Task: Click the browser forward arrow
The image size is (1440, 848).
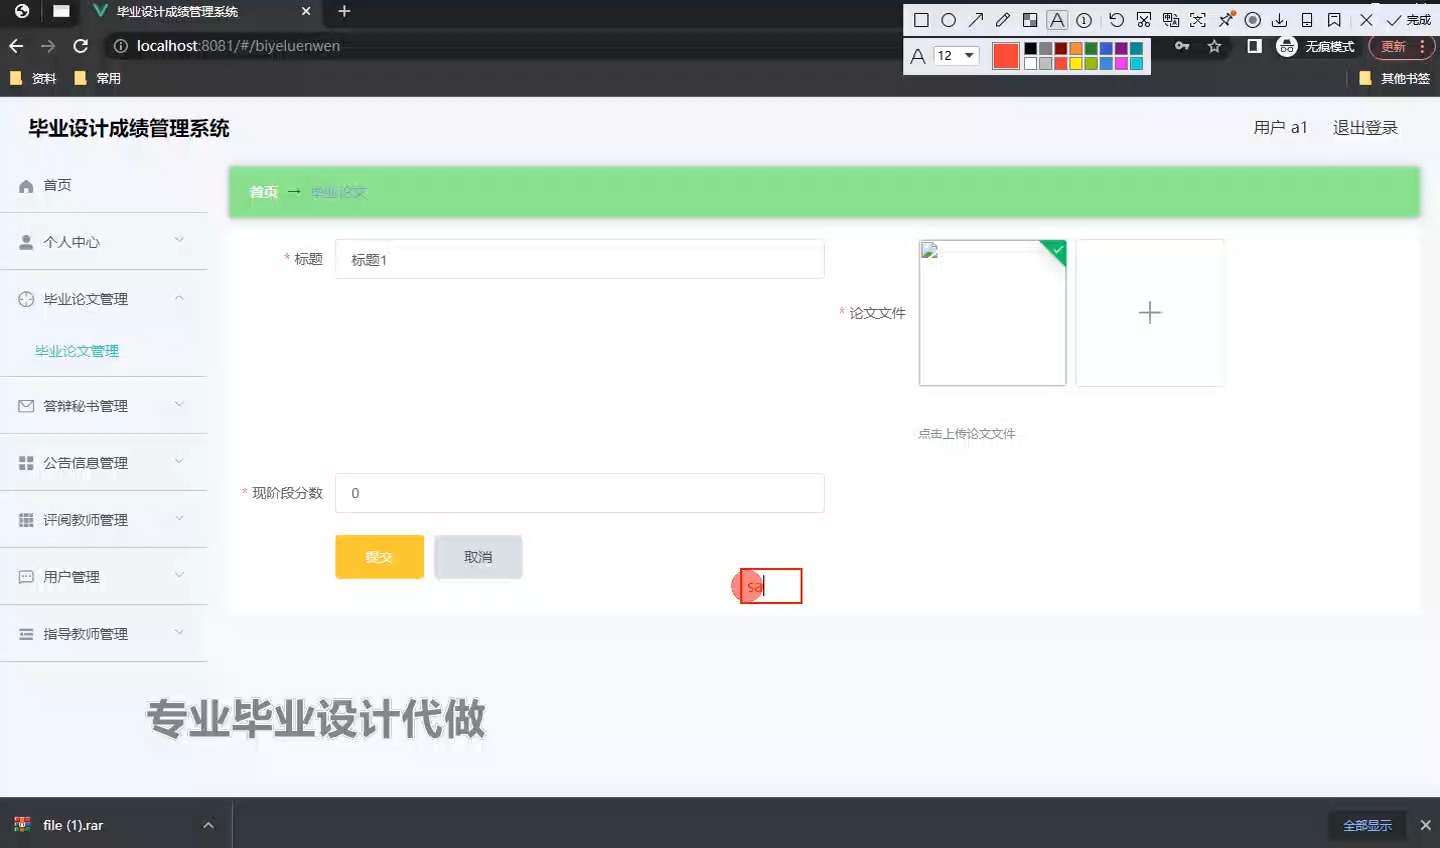Action: 48,46
